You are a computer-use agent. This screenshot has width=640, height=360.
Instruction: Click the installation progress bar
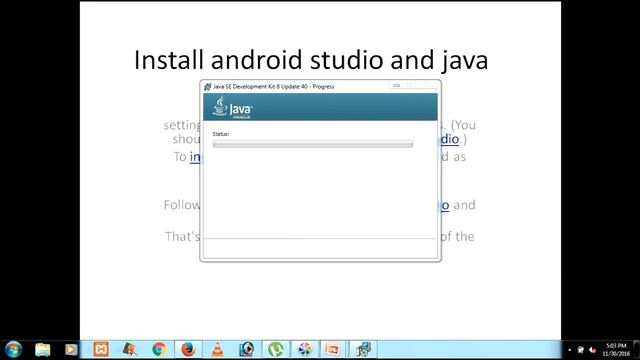coord(313,144)
